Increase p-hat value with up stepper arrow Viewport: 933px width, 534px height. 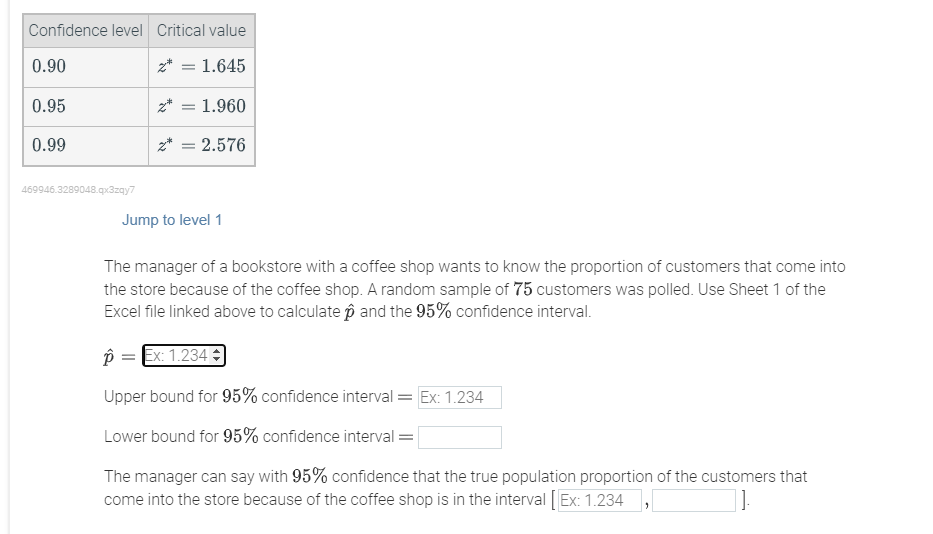click(x=217, y=351)
